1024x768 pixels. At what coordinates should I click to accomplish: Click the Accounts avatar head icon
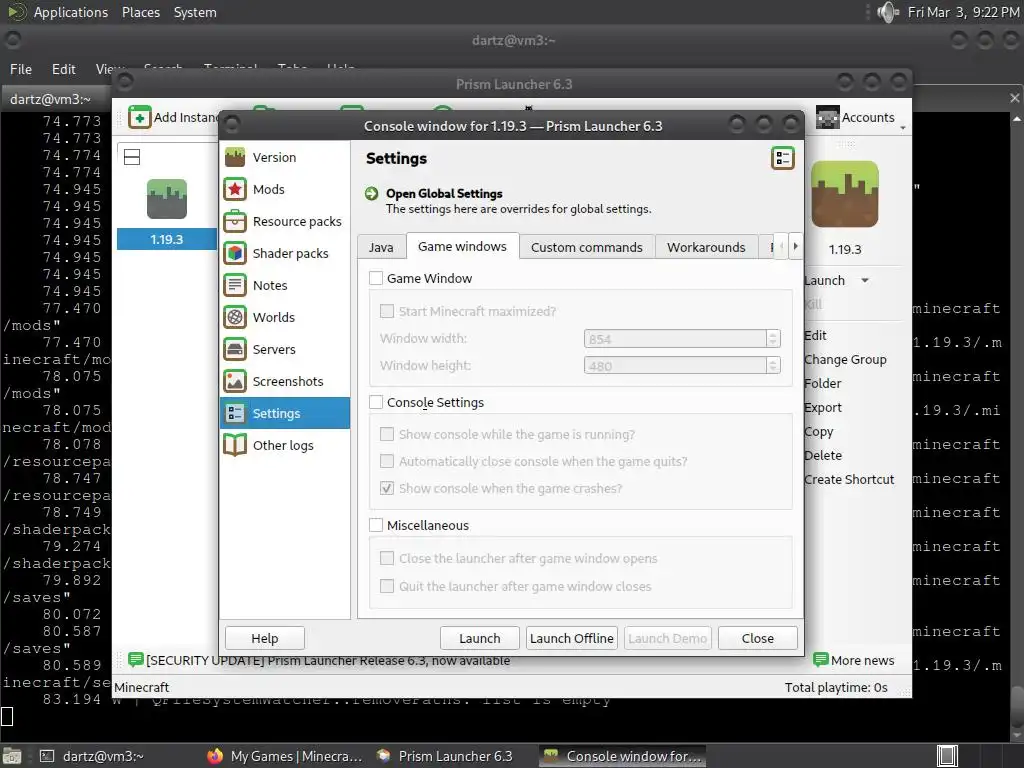coord(827,118)
